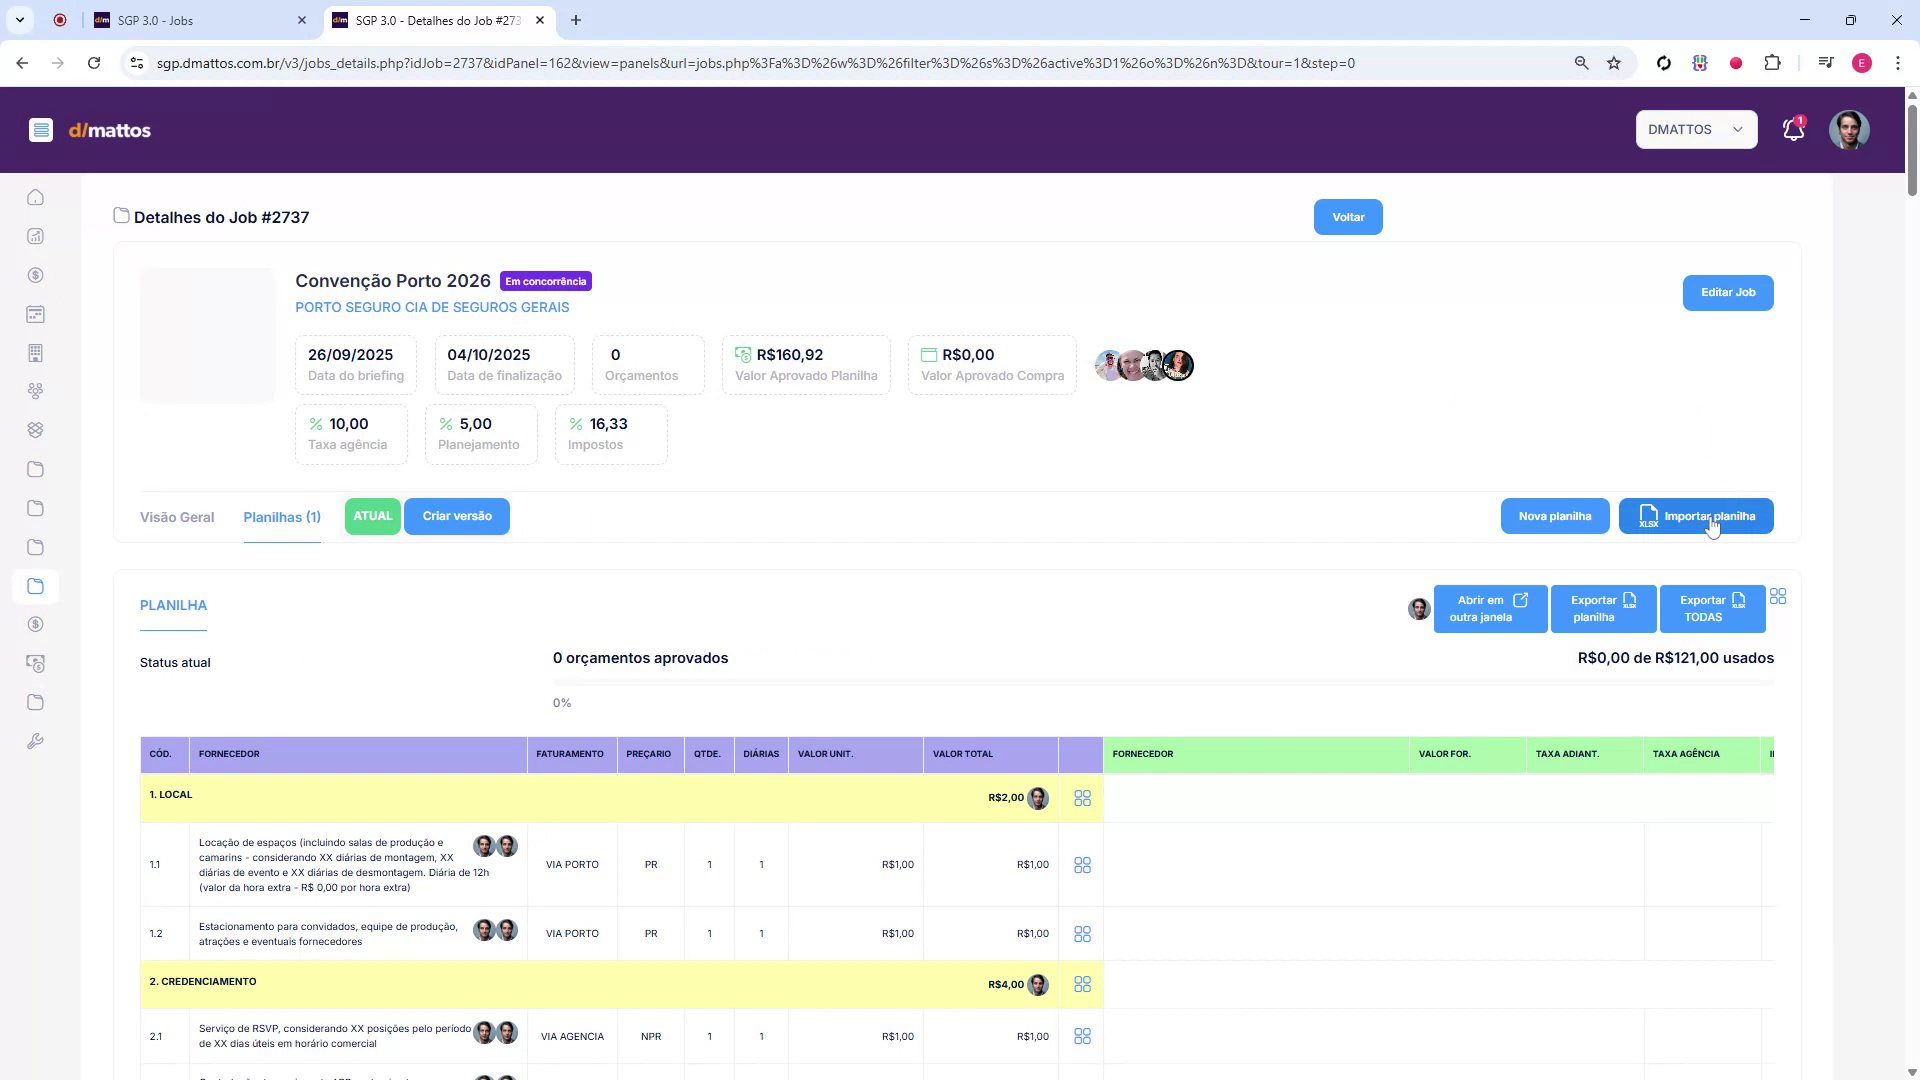Open the profile avatar menu top right

(1850, 130)
